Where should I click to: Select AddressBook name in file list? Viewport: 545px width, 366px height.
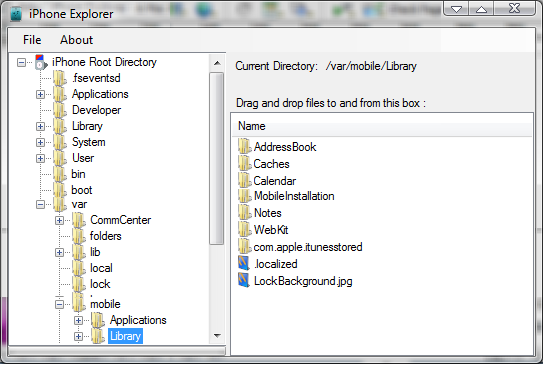click(285, 147)
